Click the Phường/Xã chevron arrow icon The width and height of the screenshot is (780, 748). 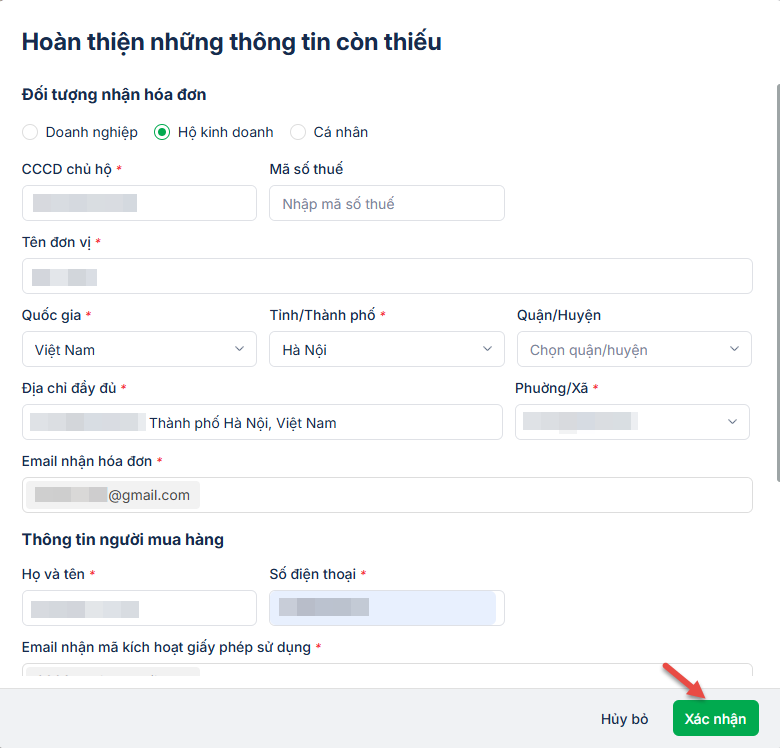click(x=733, y=422)
